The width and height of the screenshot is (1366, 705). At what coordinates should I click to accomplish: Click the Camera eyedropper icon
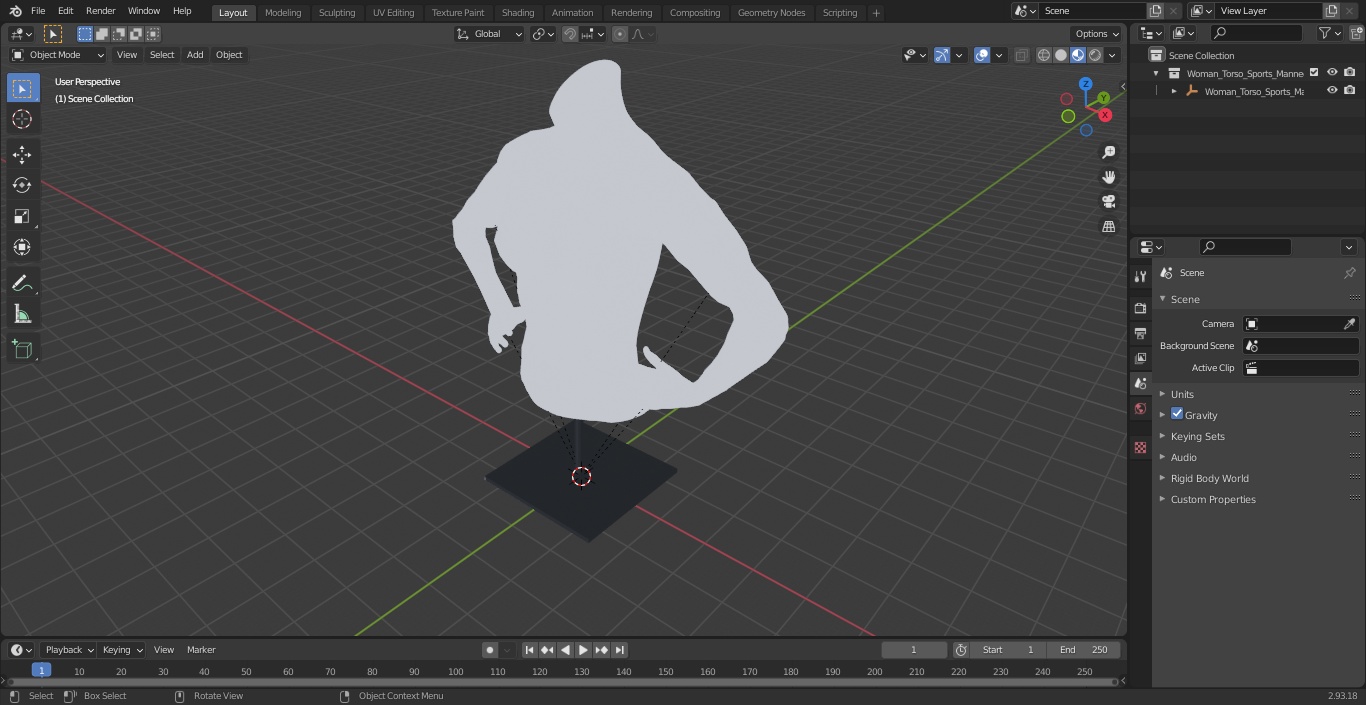[1349, 324]
